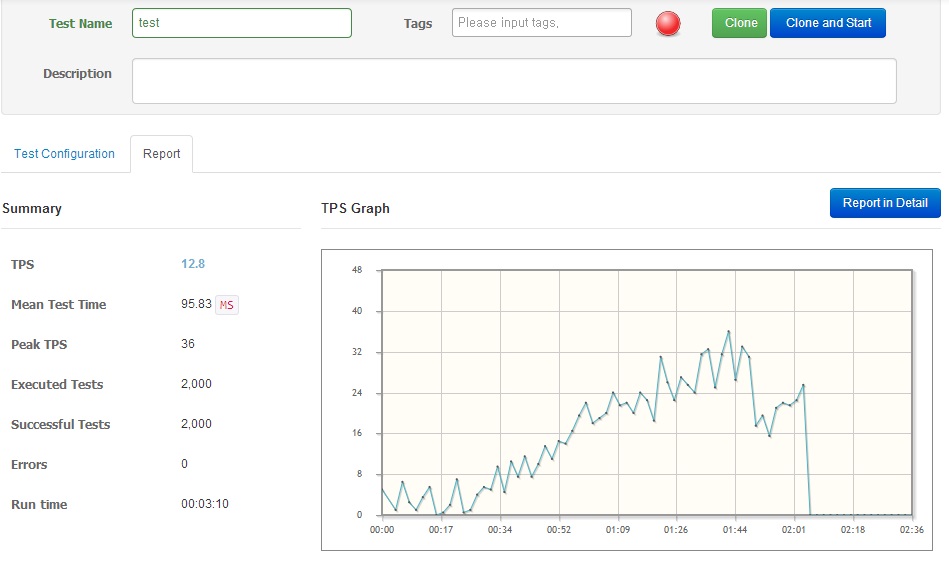
Task: Click the 48 label on y-axis
Action: click(357, 271)
